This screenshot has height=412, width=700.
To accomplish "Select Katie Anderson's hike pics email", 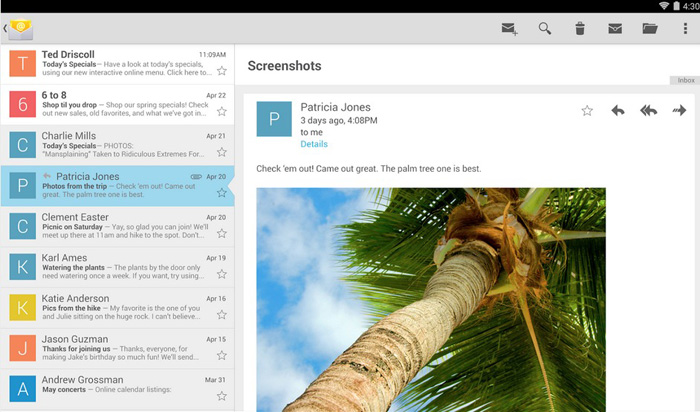I will 120,307.
